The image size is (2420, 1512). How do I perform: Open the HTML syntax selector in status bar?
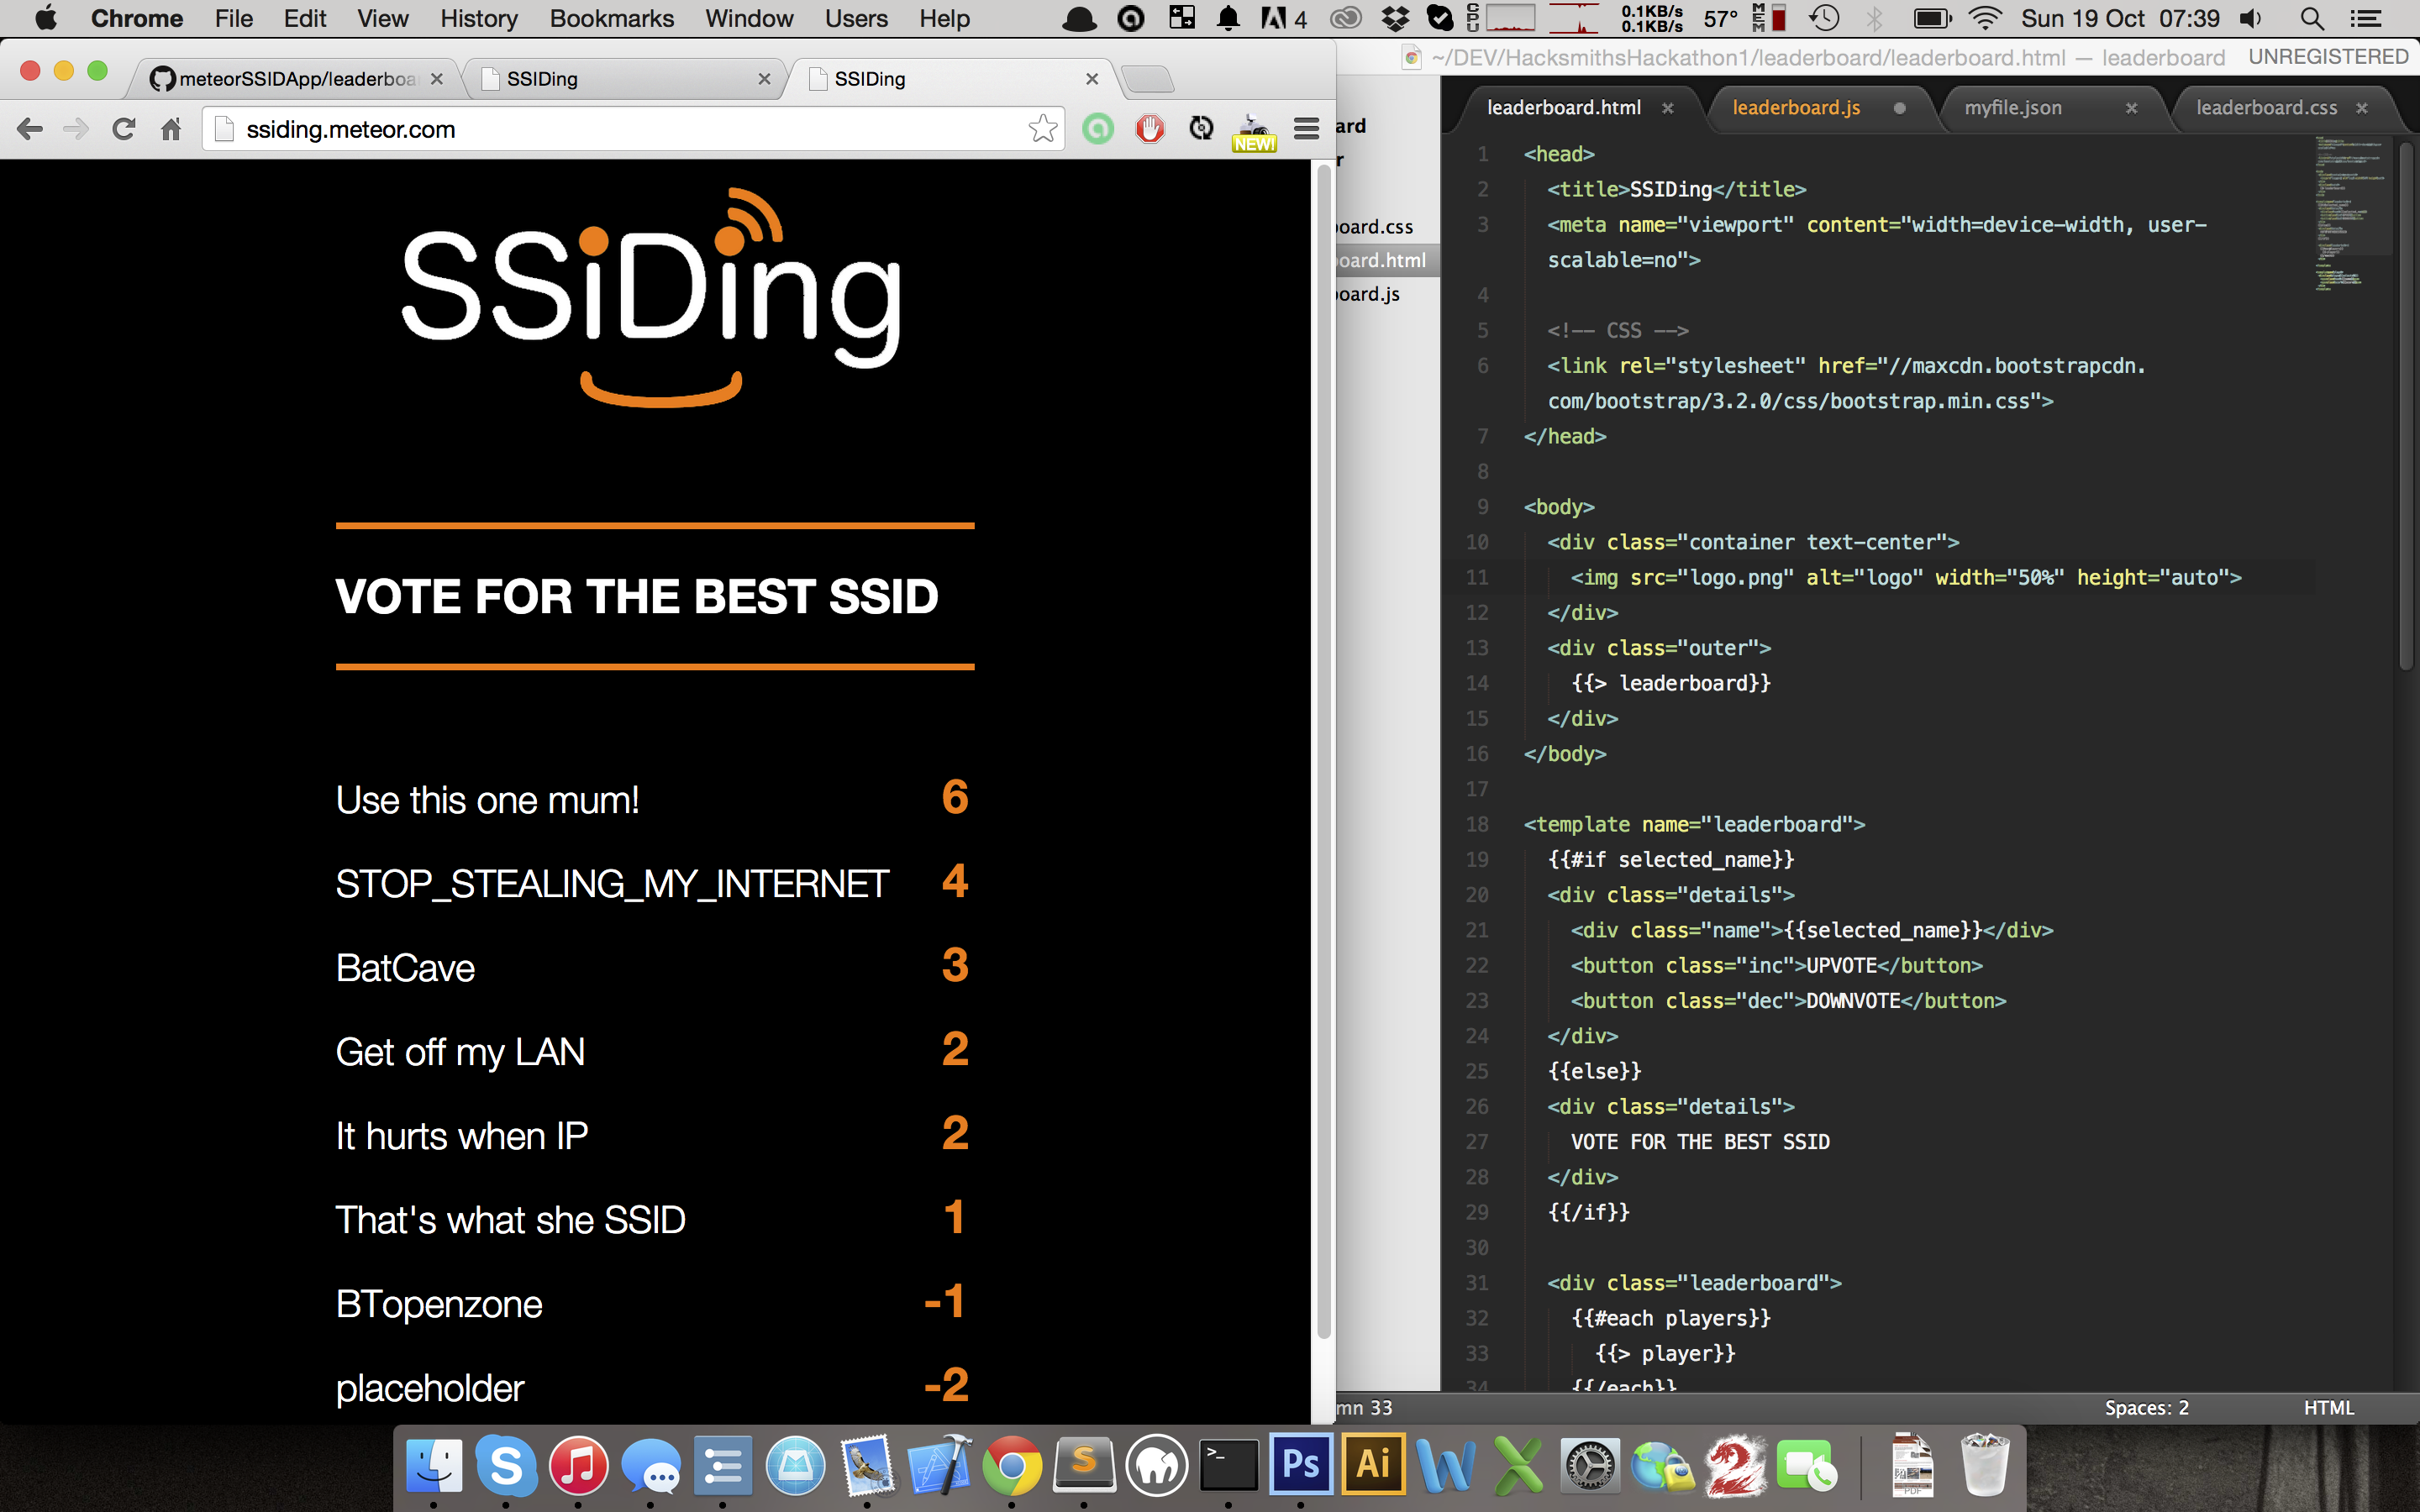point(2328,1408)
